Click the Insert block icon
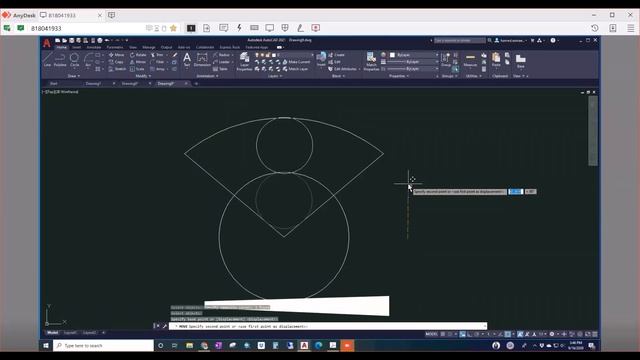This screenshot has width=640, height=360. point(321,60)
